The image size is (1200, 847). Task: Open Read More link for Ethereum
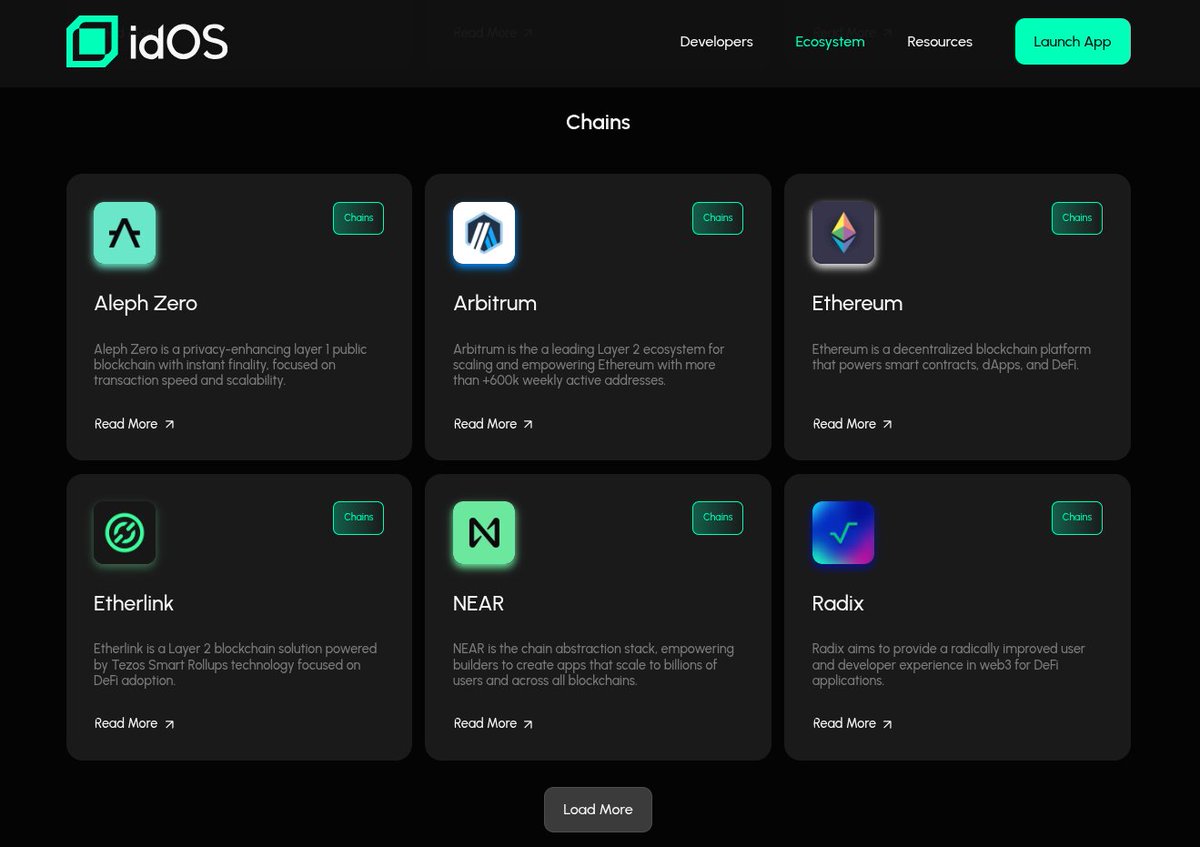pyautogui.click(x=852, y=424)
